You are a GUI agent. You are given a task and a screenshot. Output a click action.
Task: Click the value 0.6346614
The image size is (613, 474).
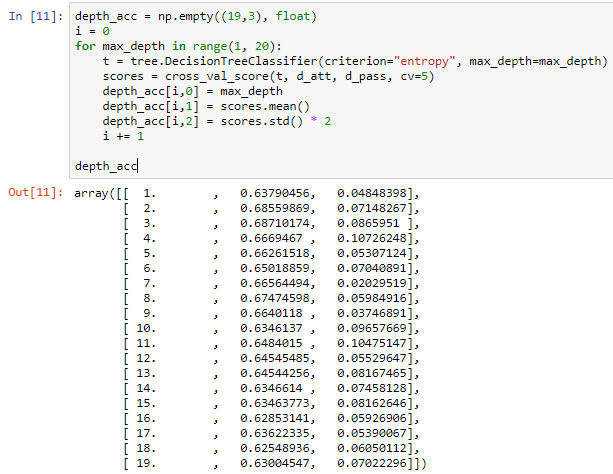(x=271, y=388)
